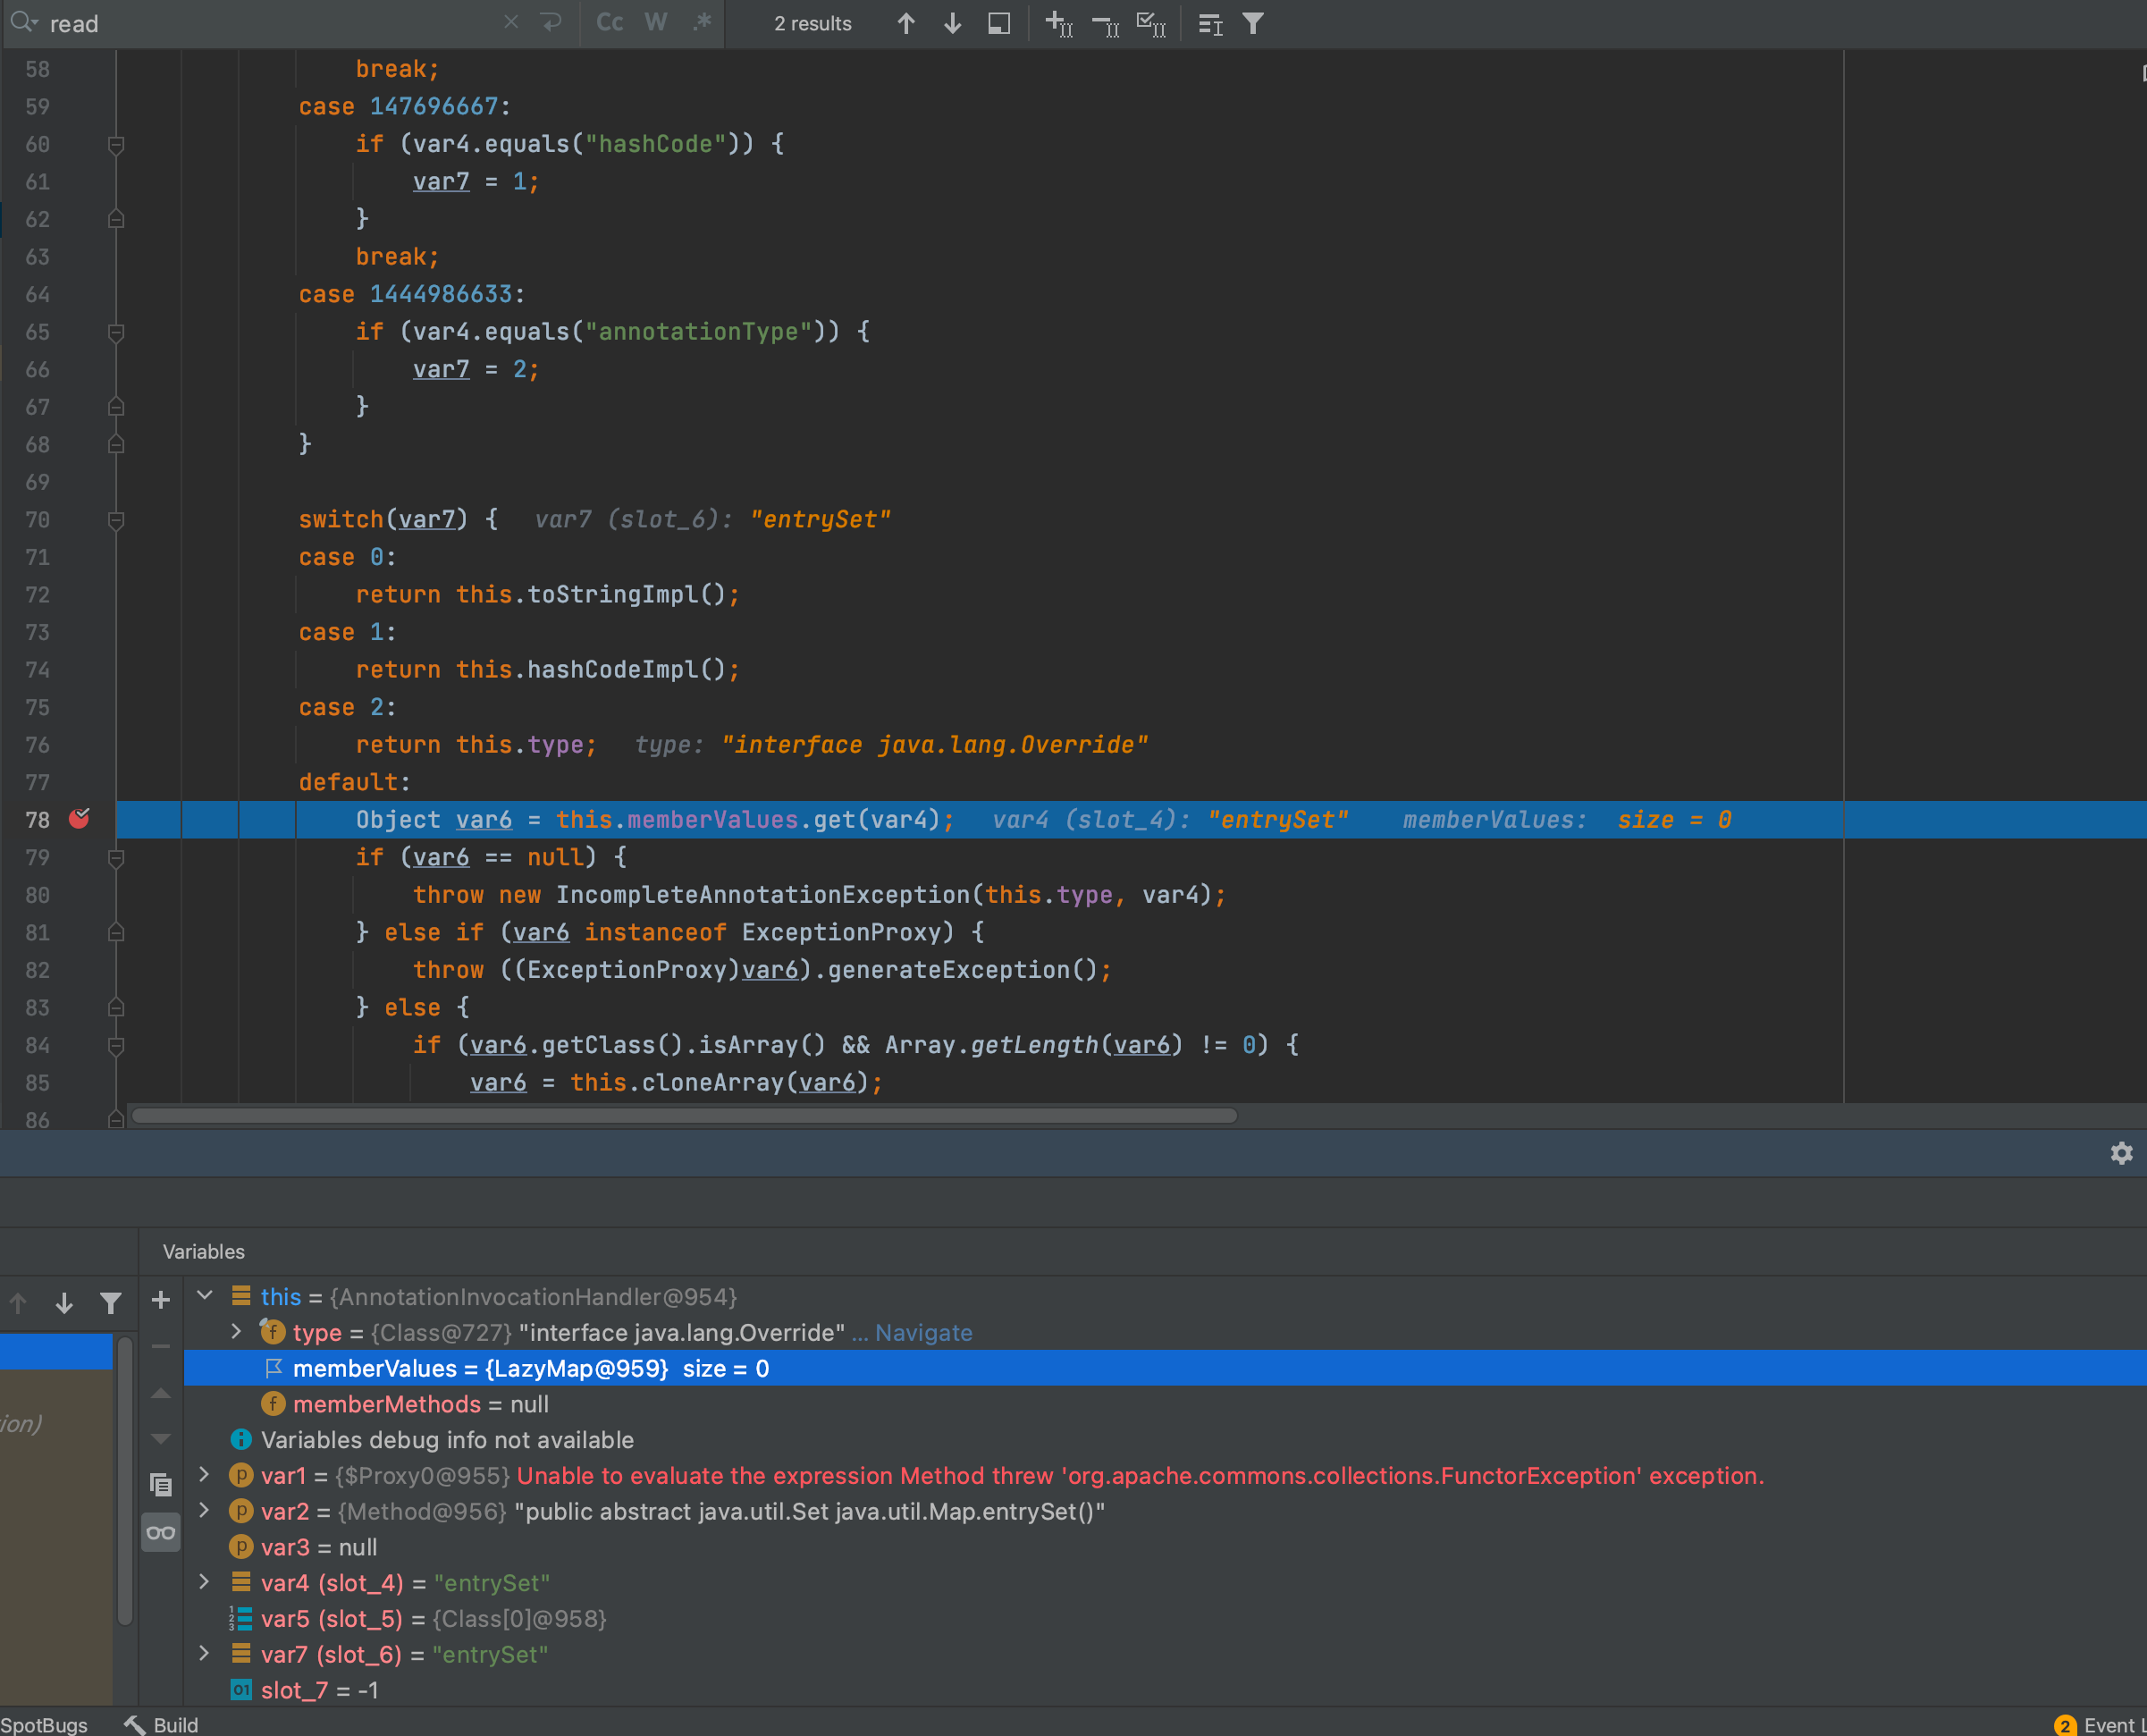Toggle Regex (.*) search option
The image size is (2147, 1736).
coord(702,22)
